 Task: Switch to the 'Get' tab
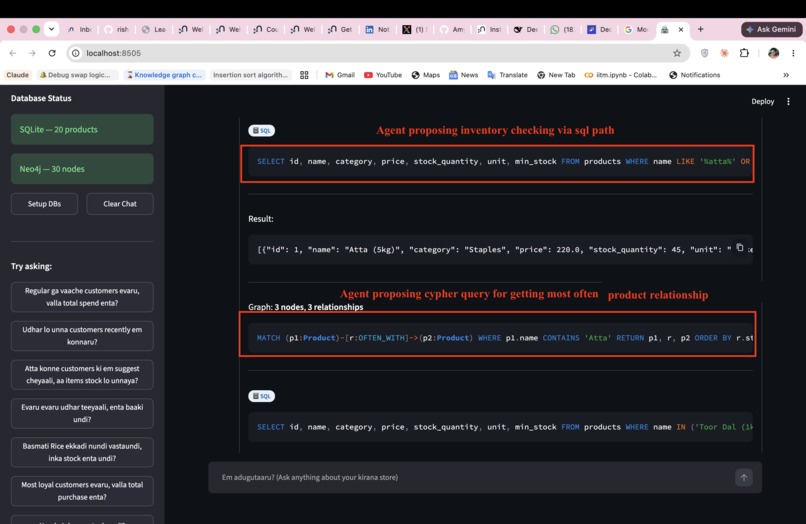coord(340,30)
